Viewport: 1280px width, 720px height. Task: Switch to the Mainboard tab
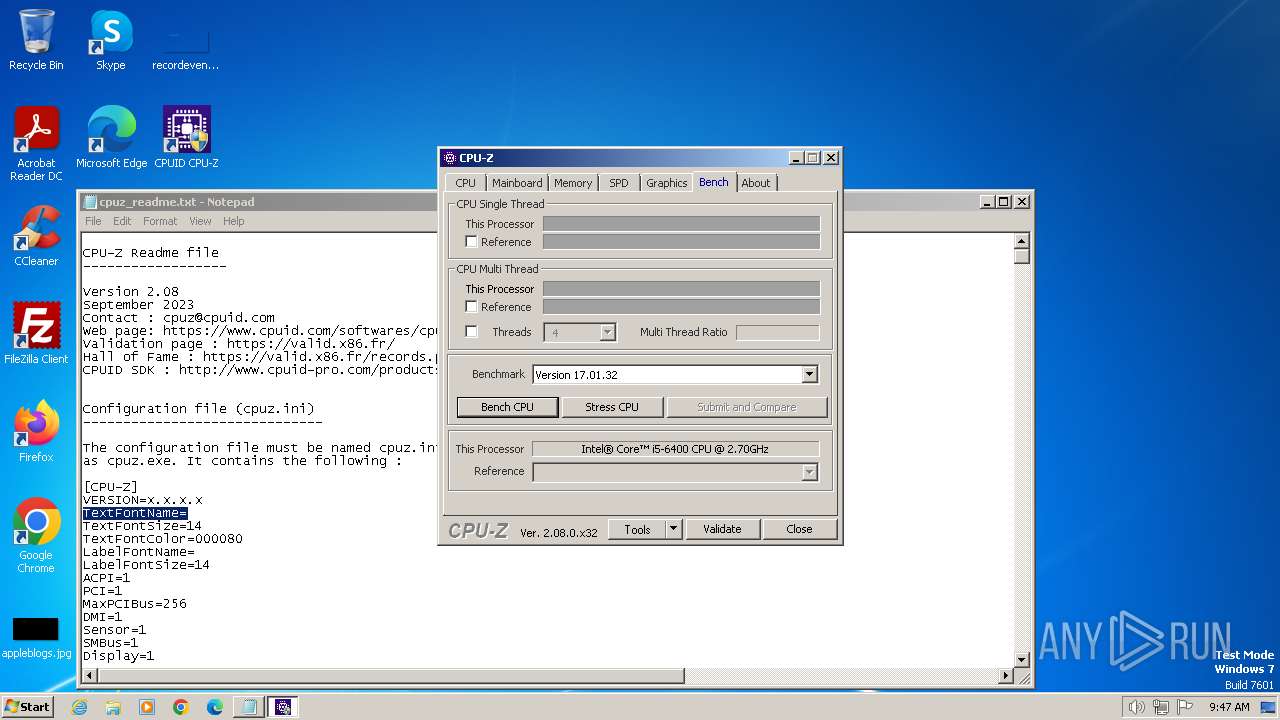click(517, 183)
